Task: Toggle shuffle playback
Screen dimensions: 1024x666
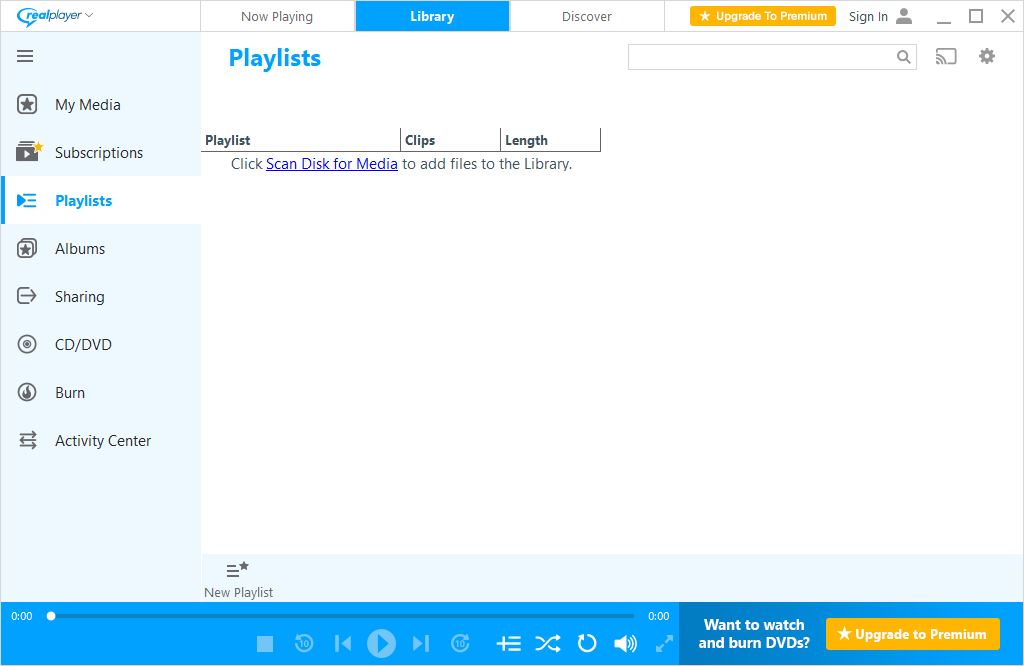Action: point(547,644)
